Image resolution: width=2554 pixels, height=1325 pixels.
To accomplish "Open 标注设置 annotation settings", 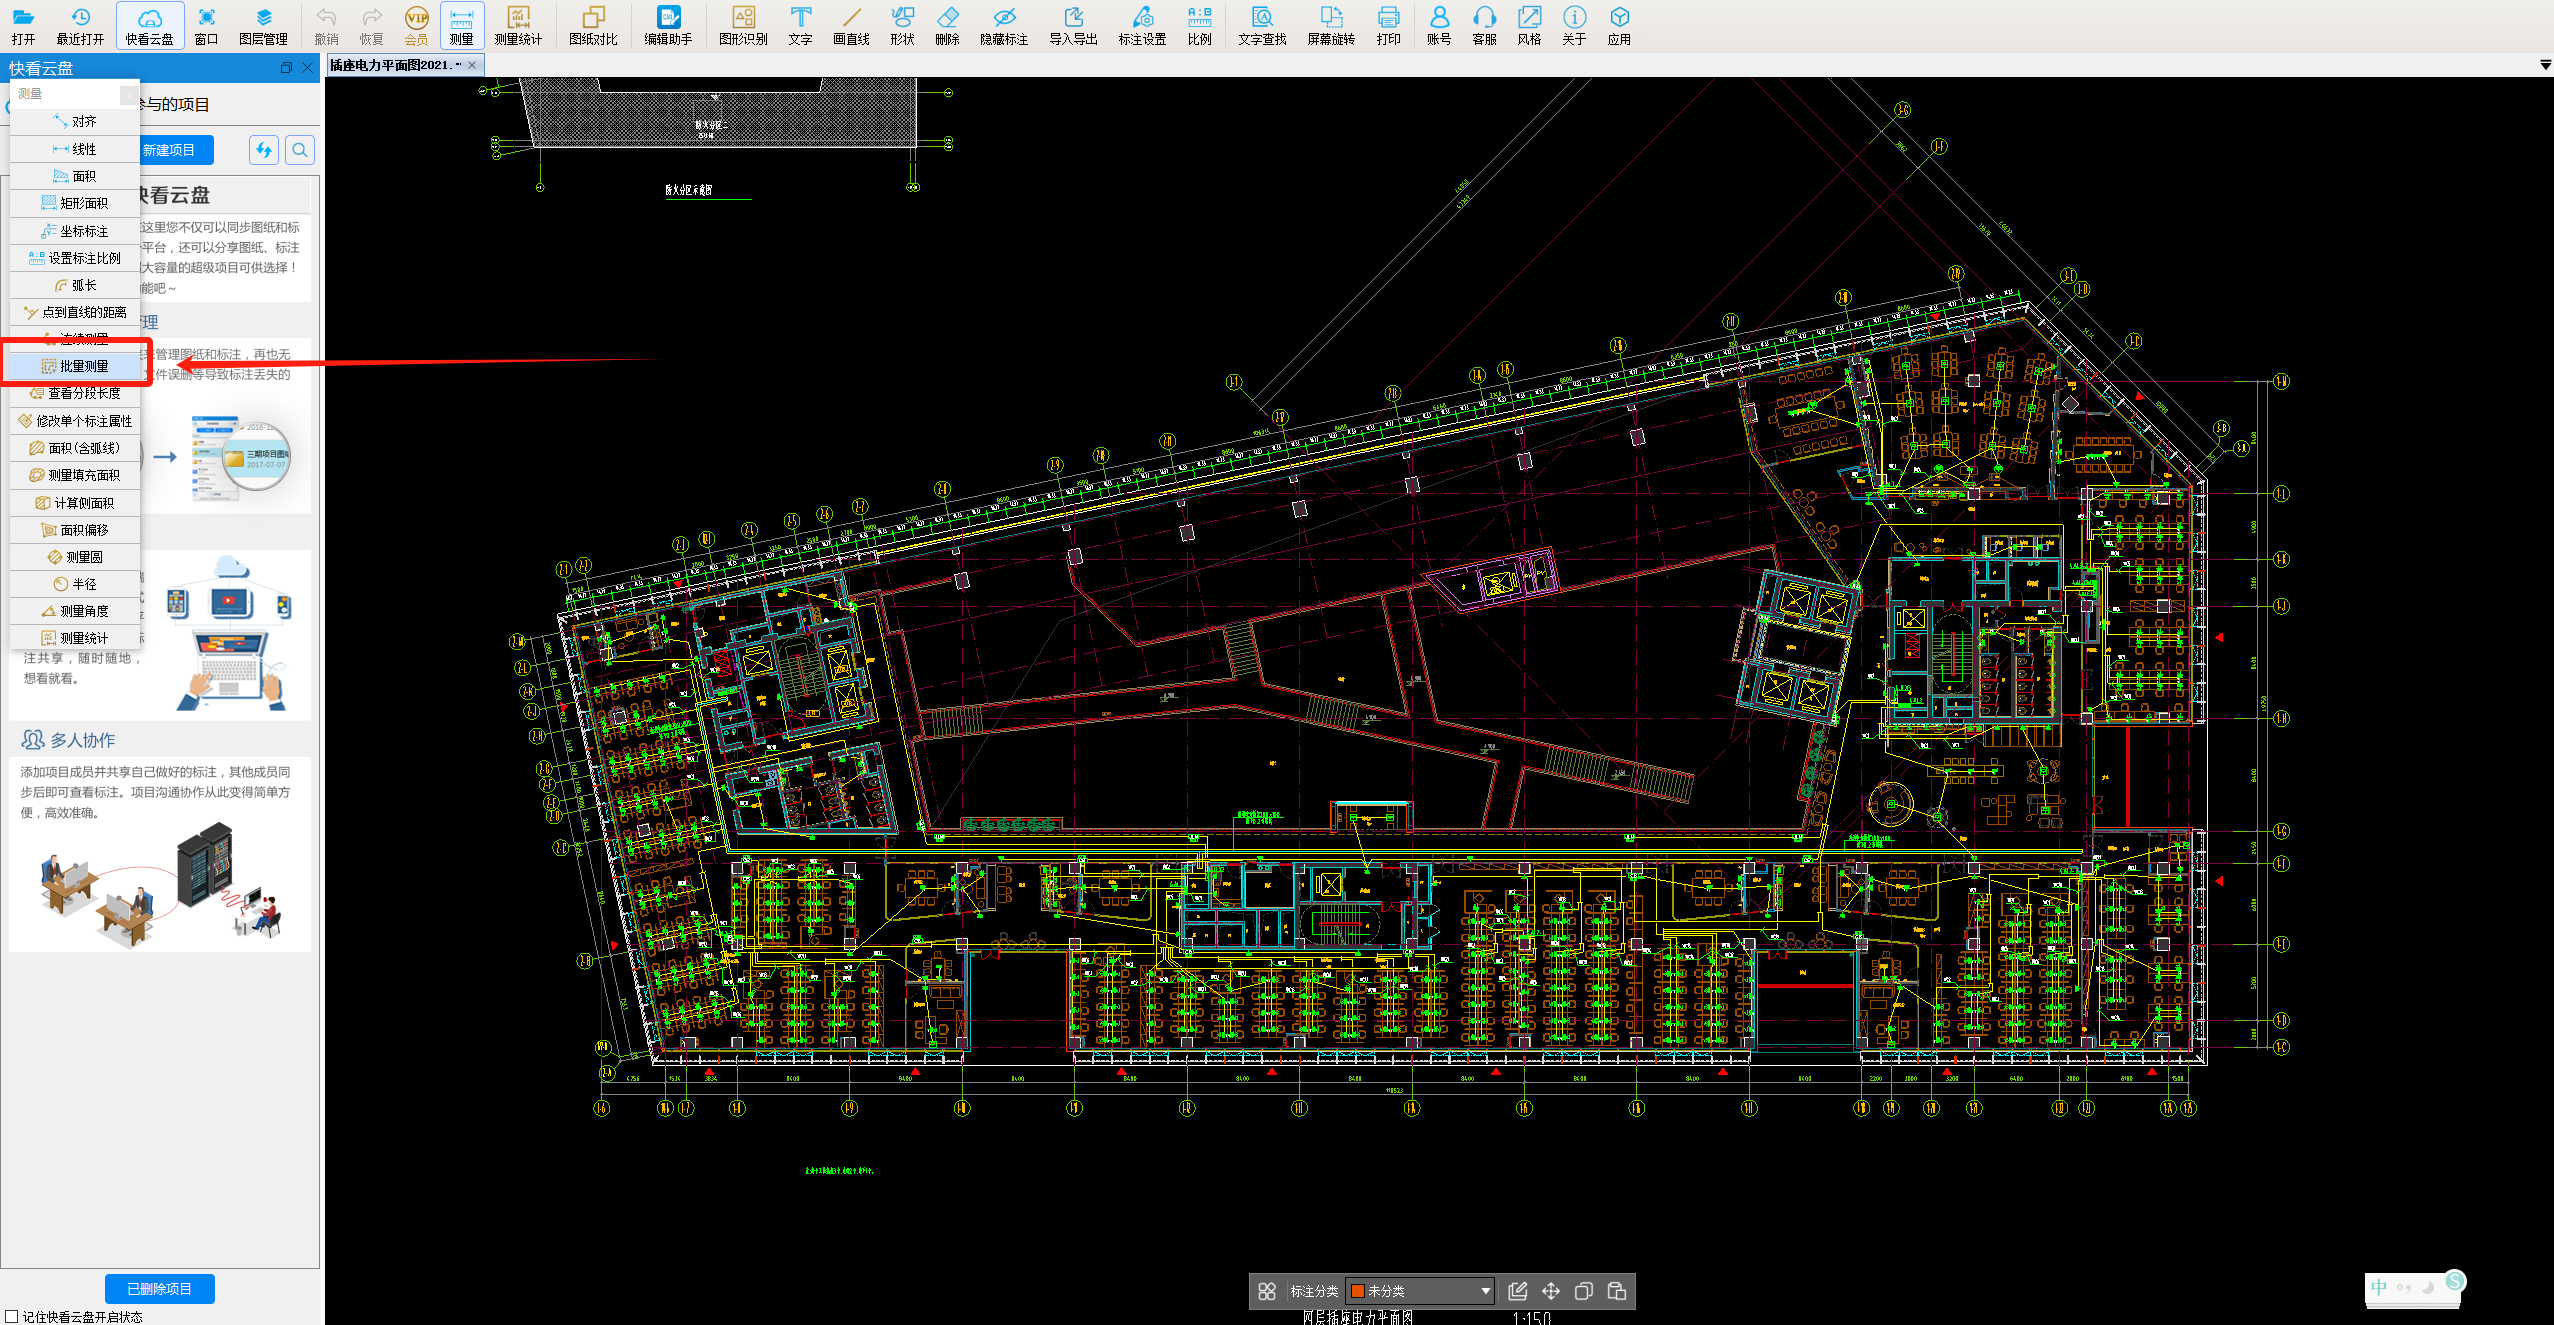I will 1142,26.
